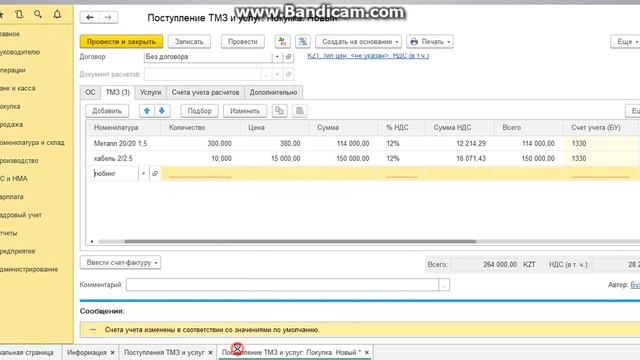Viewport: 640px width, 360px height.
Task: Open Продажа section in sidebar
Action: tap(11, 124)
